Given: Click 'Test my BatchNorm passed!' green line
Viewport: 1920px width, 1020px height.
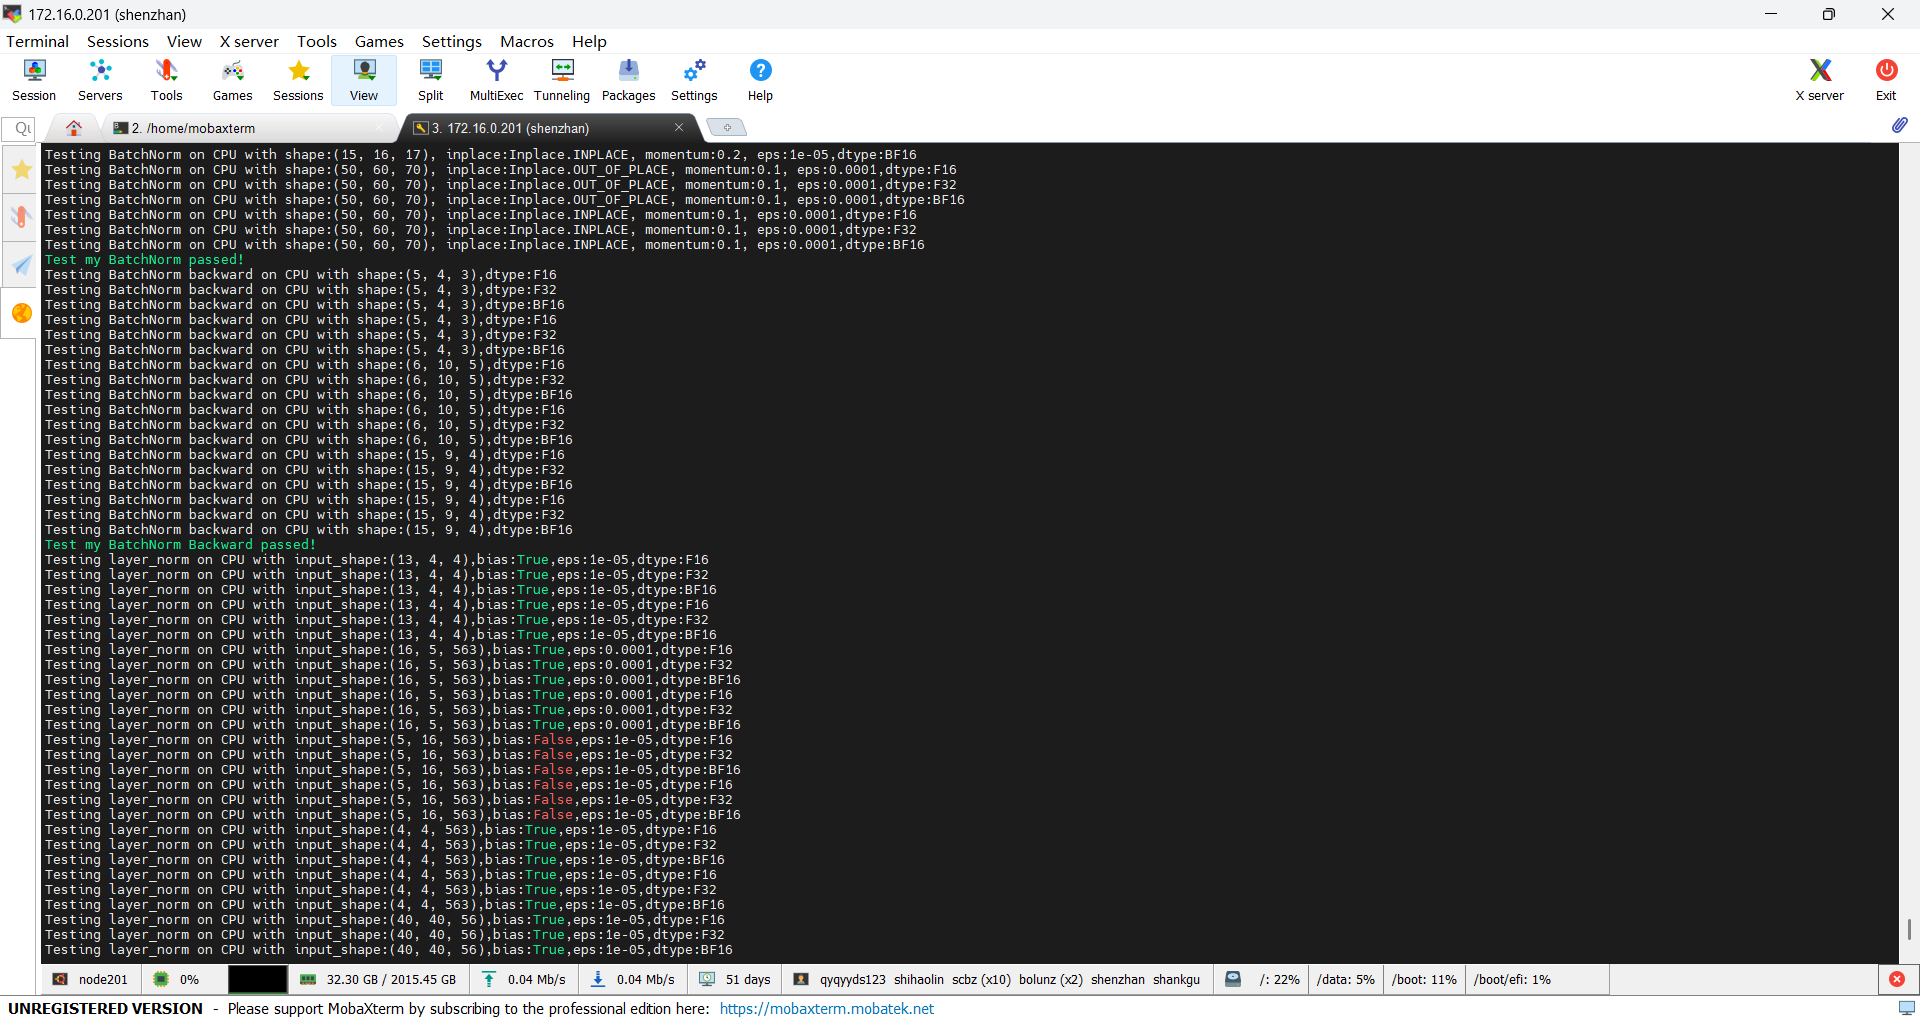Looking at the screenshot, I should 144,260.
